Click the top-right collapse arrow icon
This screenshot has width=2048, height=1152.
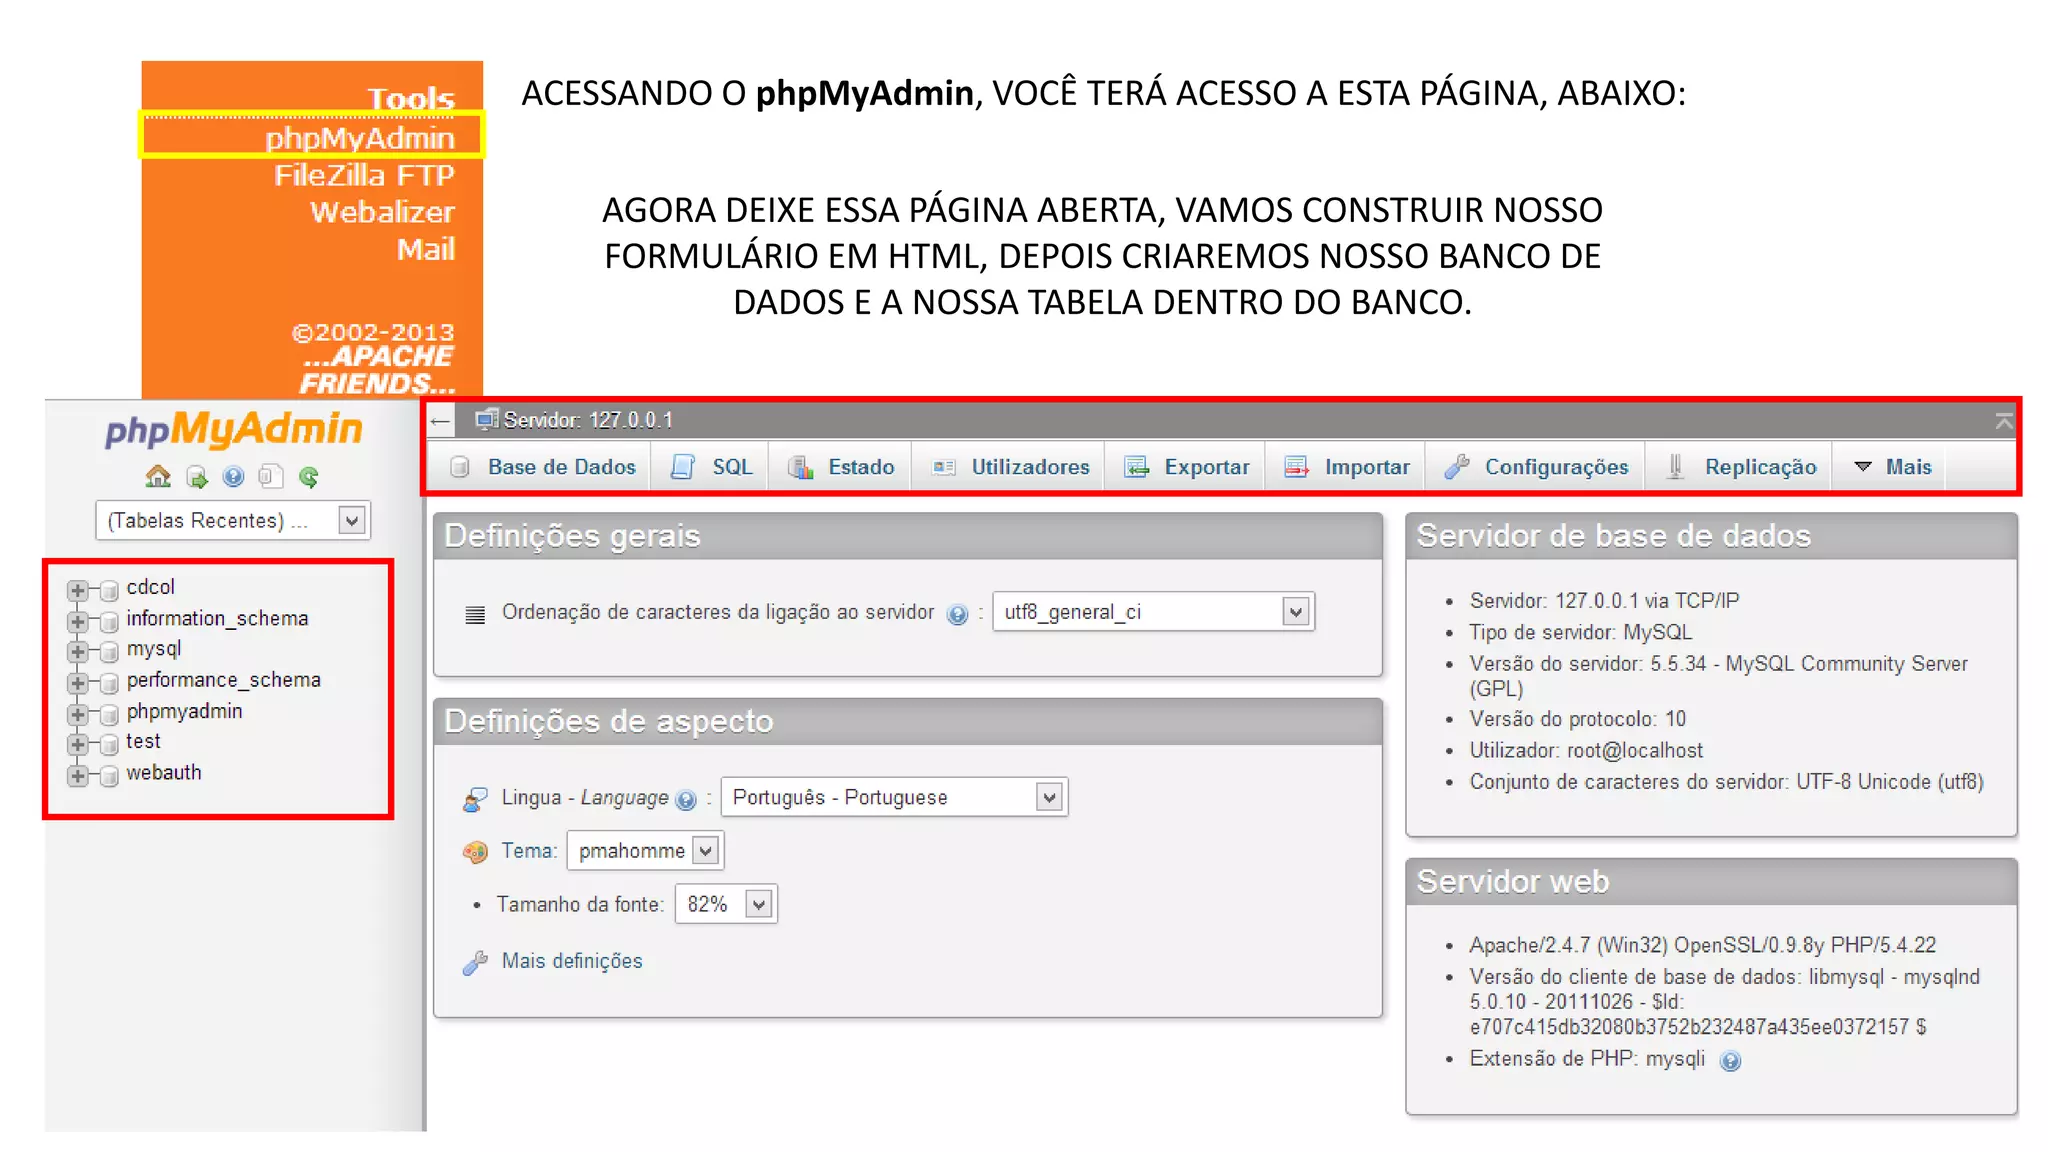pyautogui.click(x=2003, y=421)
